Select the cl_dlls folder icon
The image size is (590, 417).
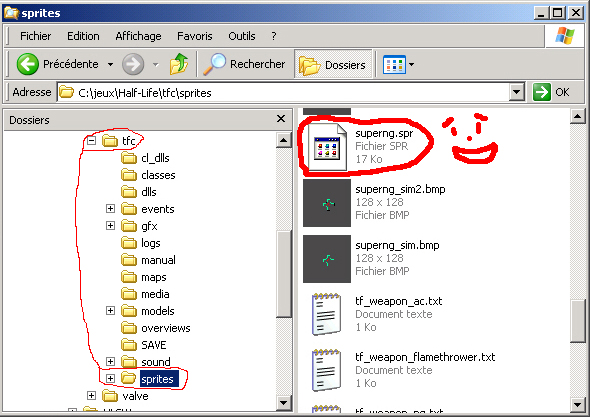129,158
